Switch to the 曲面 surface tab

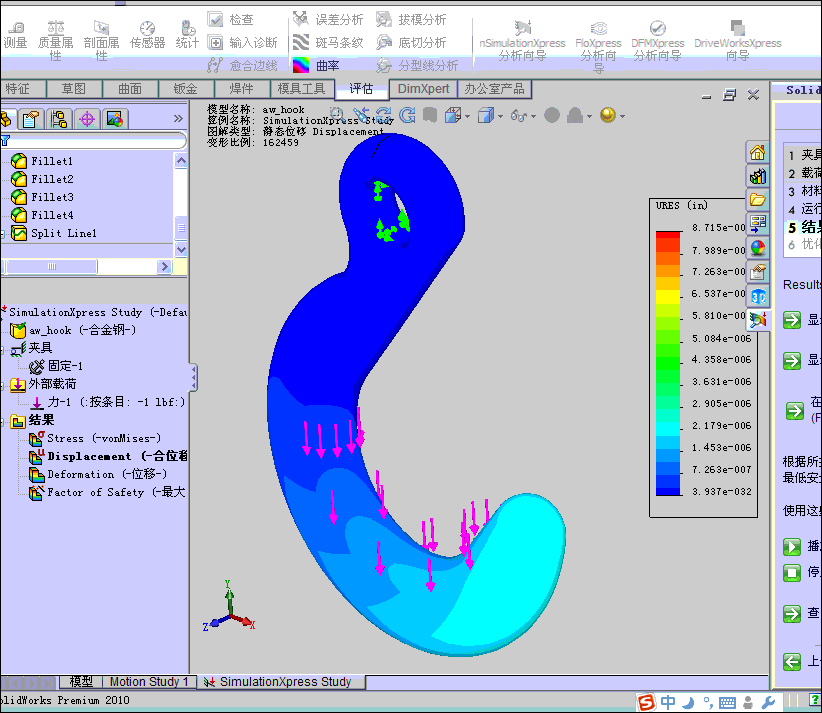[130, 89]
